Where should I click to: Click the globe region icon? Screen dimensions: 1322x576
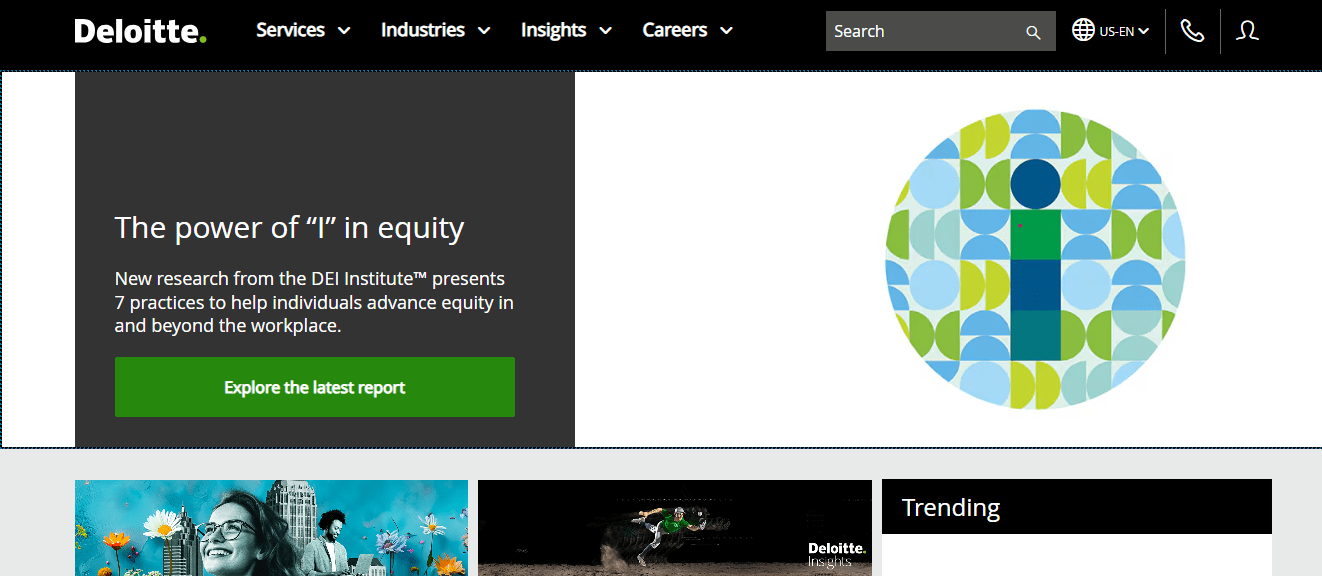(1084, 30)
